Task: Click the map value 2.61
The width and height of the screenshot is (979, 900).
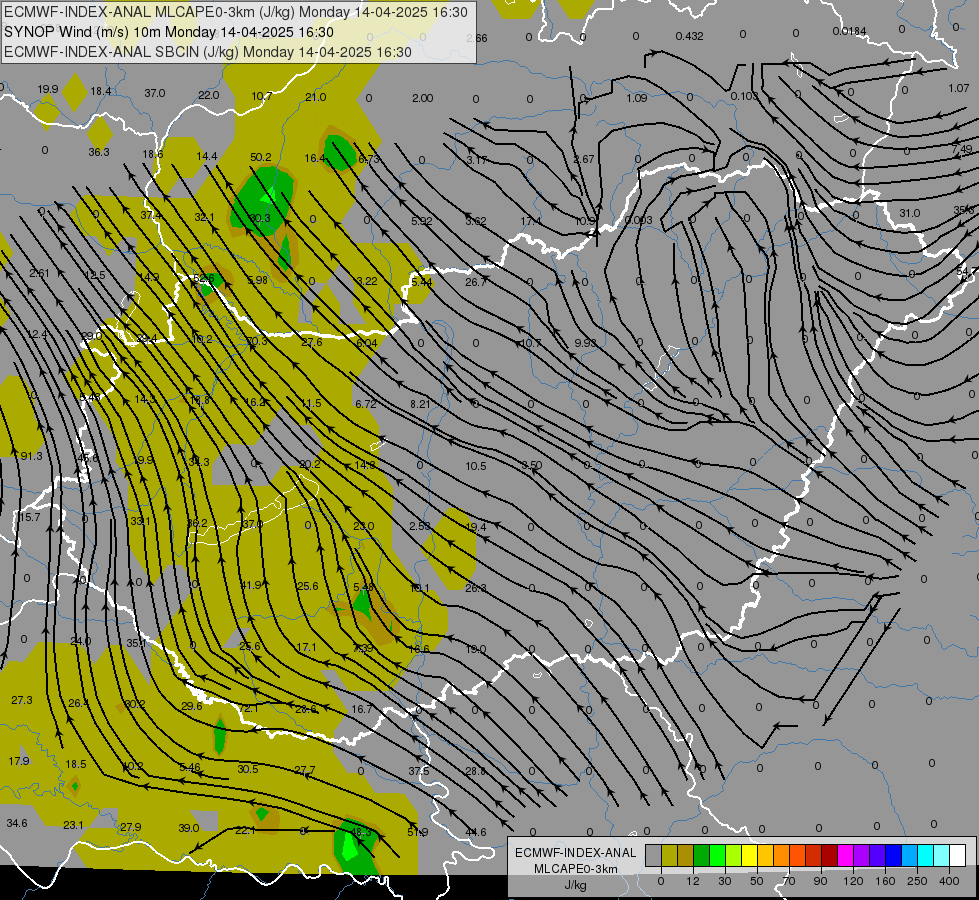Action: 39,273
